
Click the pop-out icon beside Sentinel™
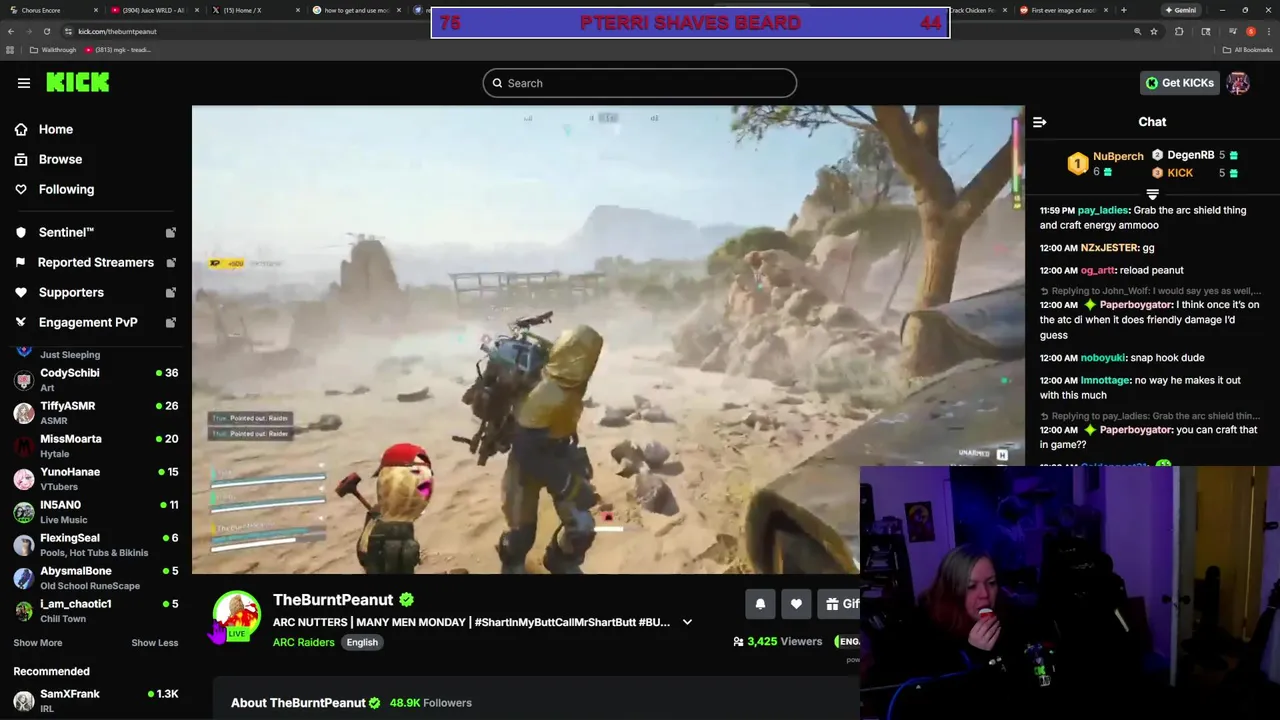pos(171,232)
